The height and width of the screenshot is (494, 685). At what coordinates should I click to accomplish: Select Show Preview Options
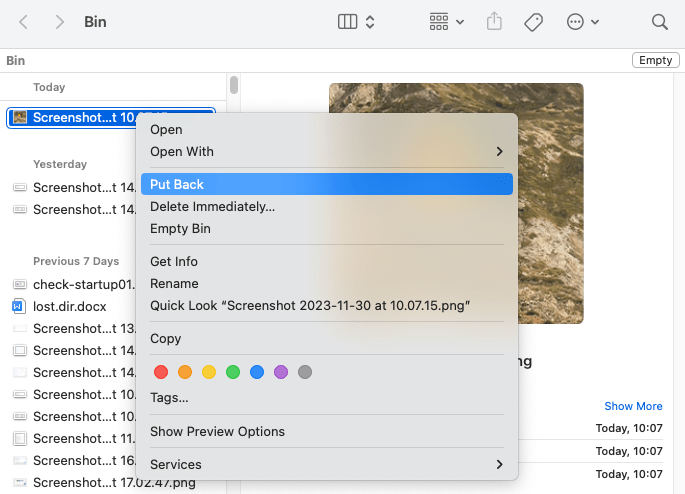[217, 432]
